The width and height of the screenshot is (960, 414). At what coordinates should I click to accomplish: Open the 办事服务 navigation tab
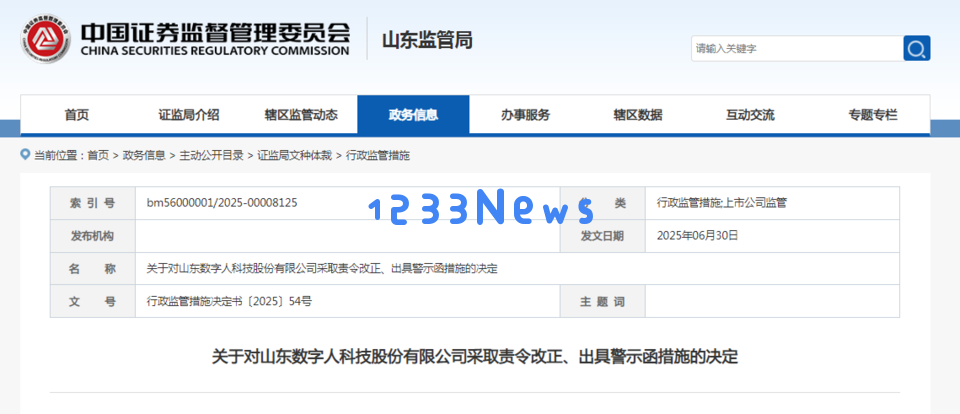525,115
